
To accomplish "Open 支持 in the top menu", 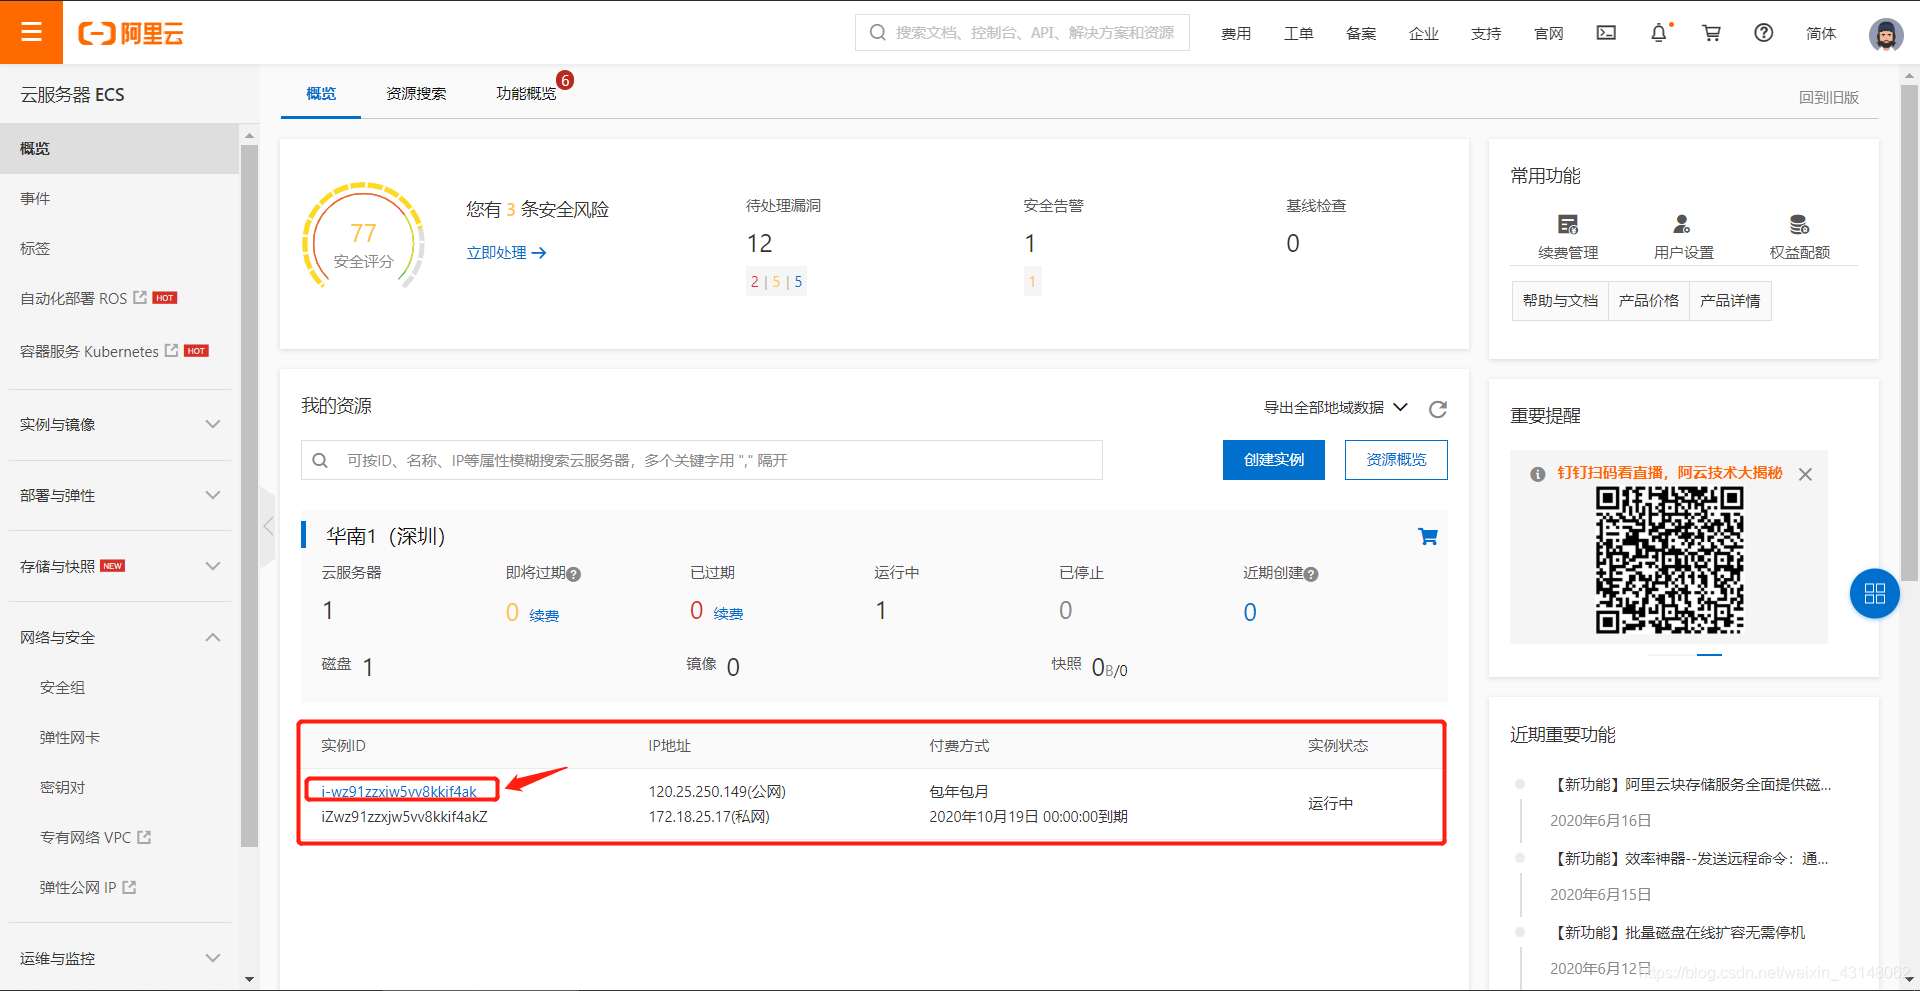I will [1486, 33].
